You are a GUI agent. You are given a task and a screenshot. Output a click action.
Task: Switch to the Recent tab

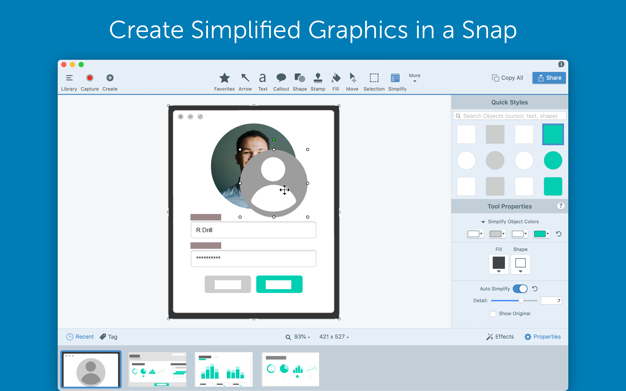(x=80, y=337)
